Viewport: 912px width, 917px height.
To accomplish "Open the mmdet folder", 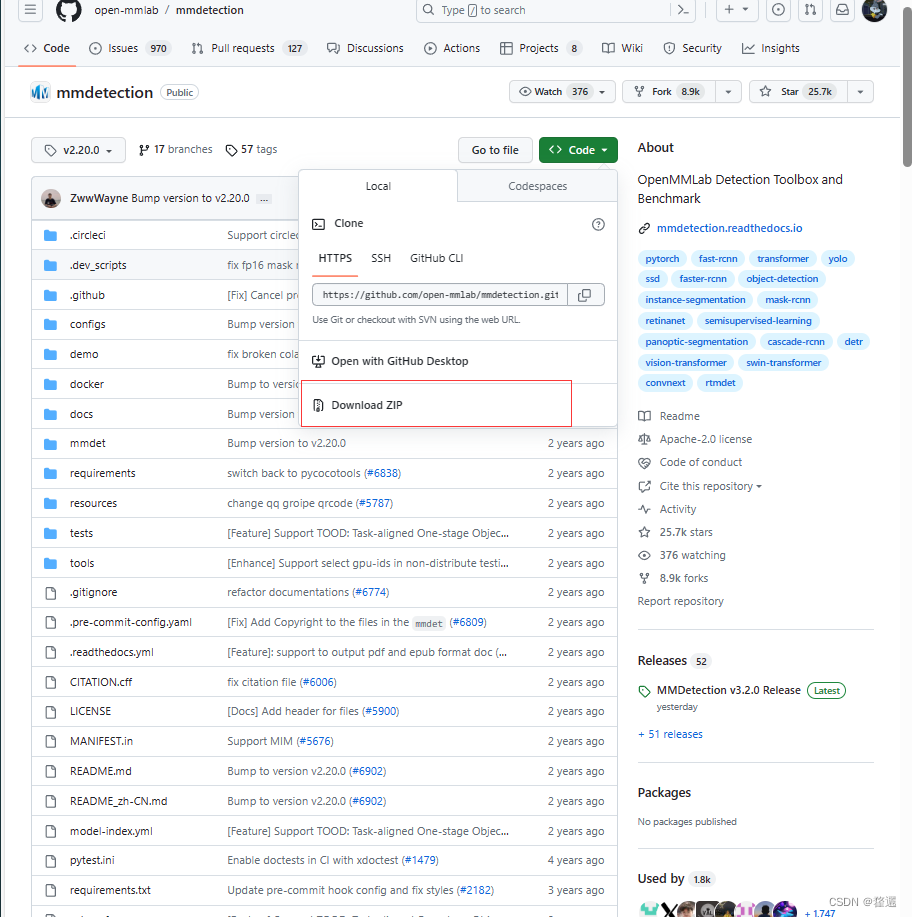I will (88, 443).
